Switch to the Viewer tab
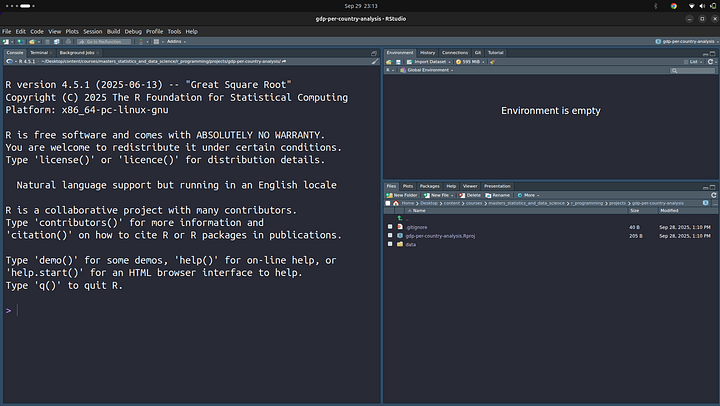The image size is (720, 406). coord(470,186)
